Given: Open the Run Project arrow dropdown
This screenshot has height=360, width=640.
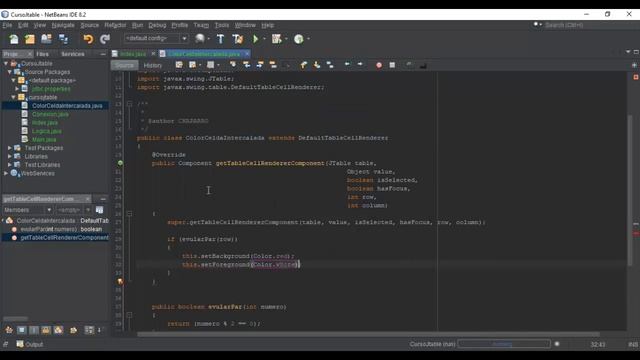Looking at the screenshot, I should 264,39.
